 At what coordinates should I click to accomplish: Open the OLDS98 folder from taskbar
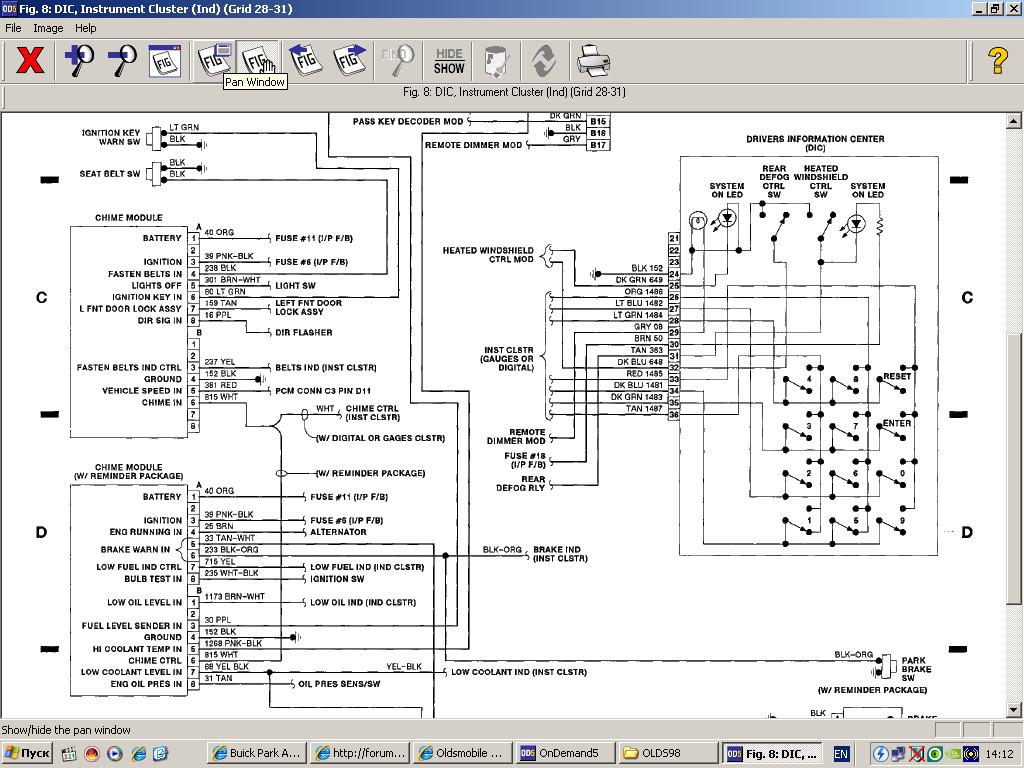(667, 753)
